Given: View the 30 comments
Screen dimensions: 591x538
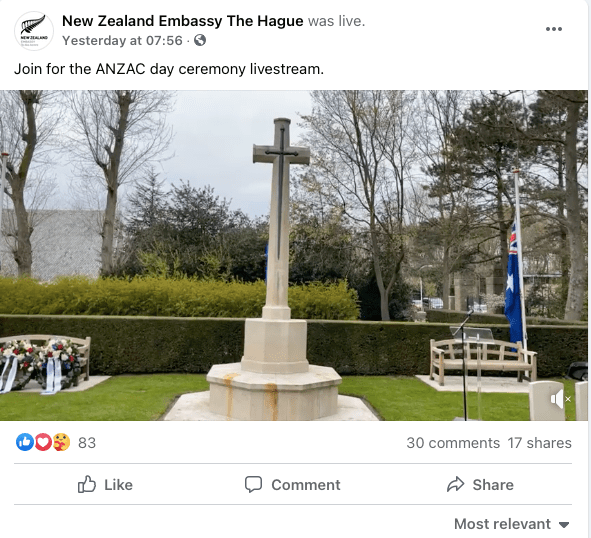Looking at the screenshot, I should pyautogui.click(x=453, y=443).
